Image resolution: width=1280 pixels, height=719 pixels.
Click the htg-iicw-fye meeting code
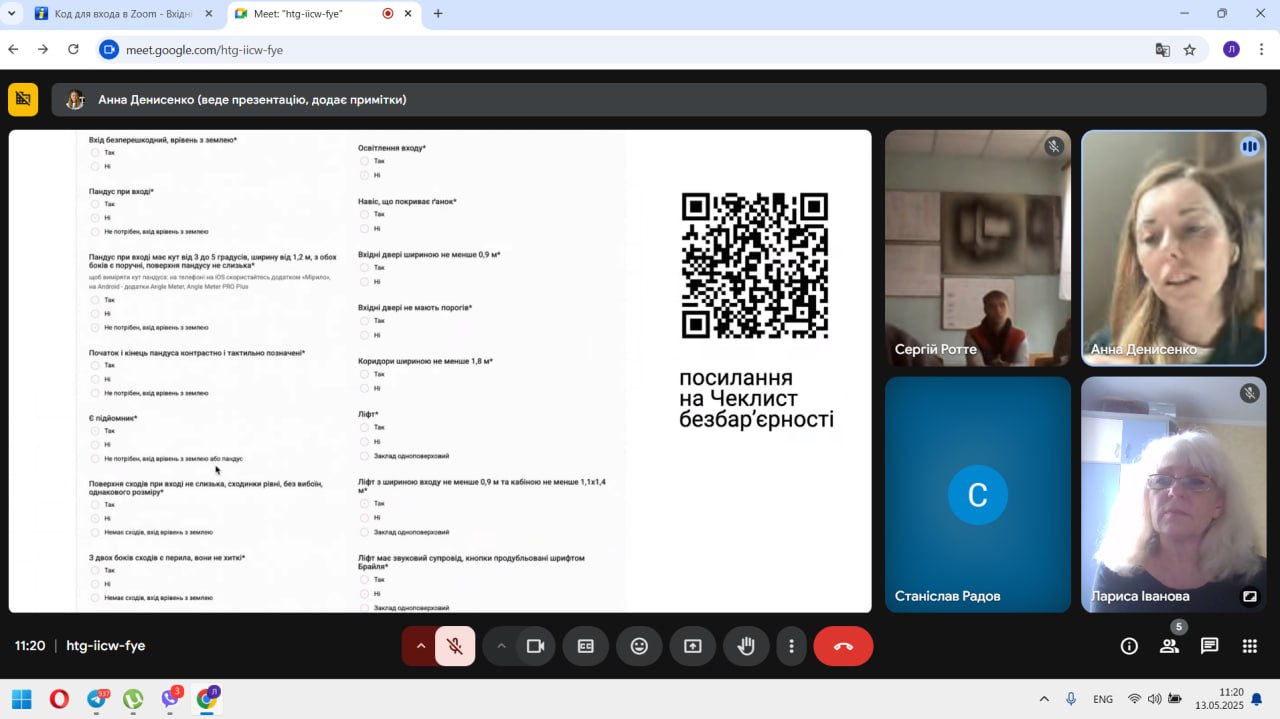tap(106, 646)
